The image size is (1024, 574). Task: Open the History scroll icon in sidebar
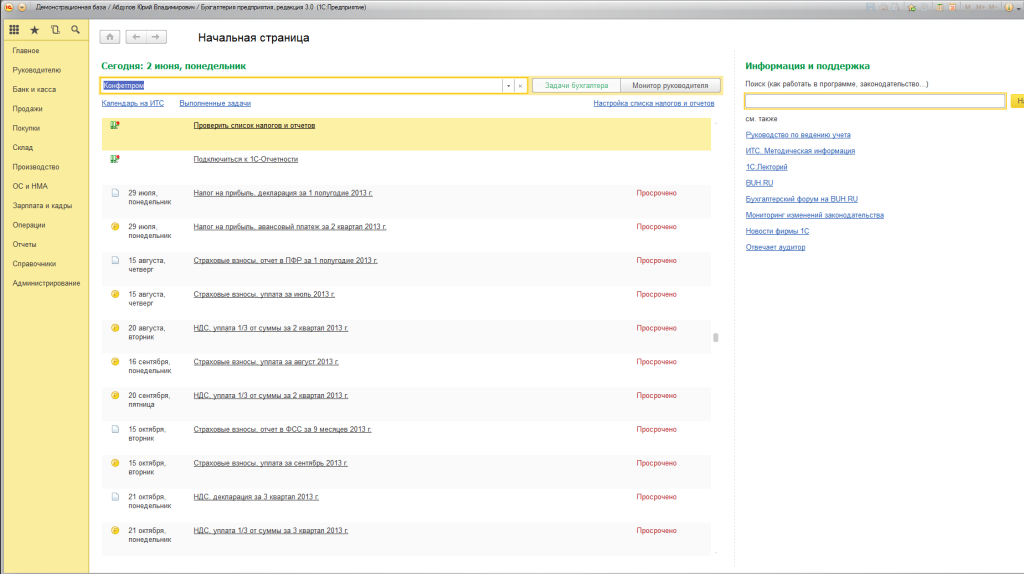[56, 30]
